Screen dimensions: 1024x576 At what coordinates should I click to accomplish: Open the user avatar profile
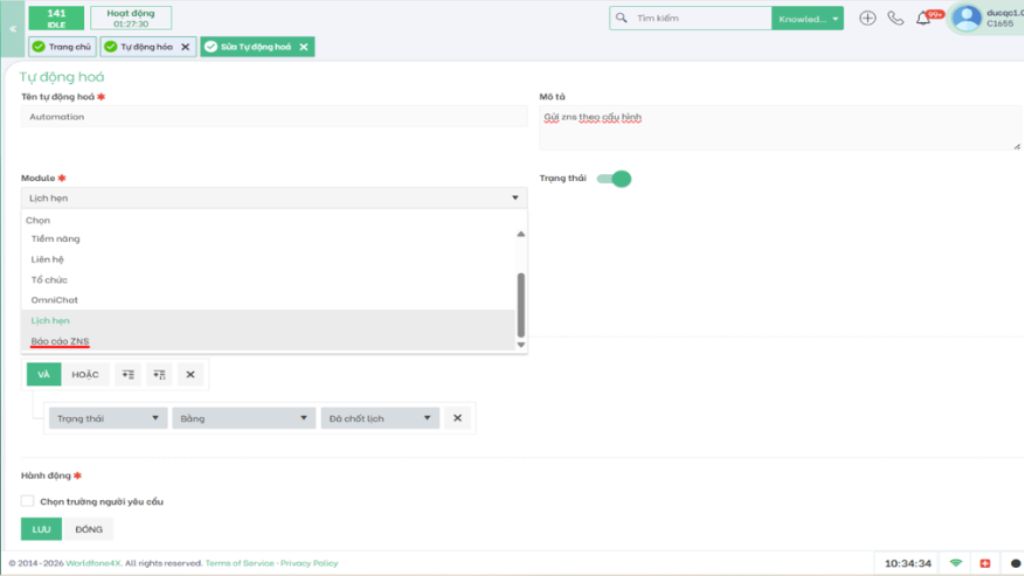click(x=967, y=18)
